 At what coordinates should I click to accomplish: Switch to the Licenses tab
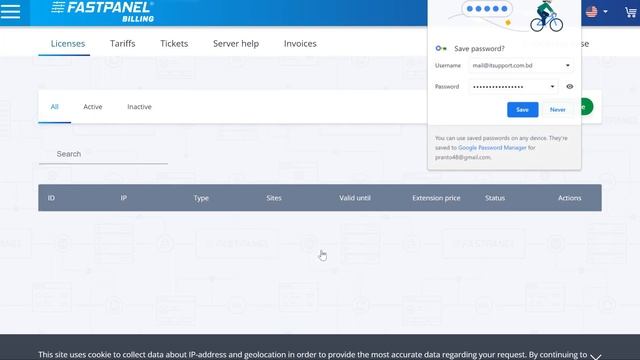pos(68,44)
